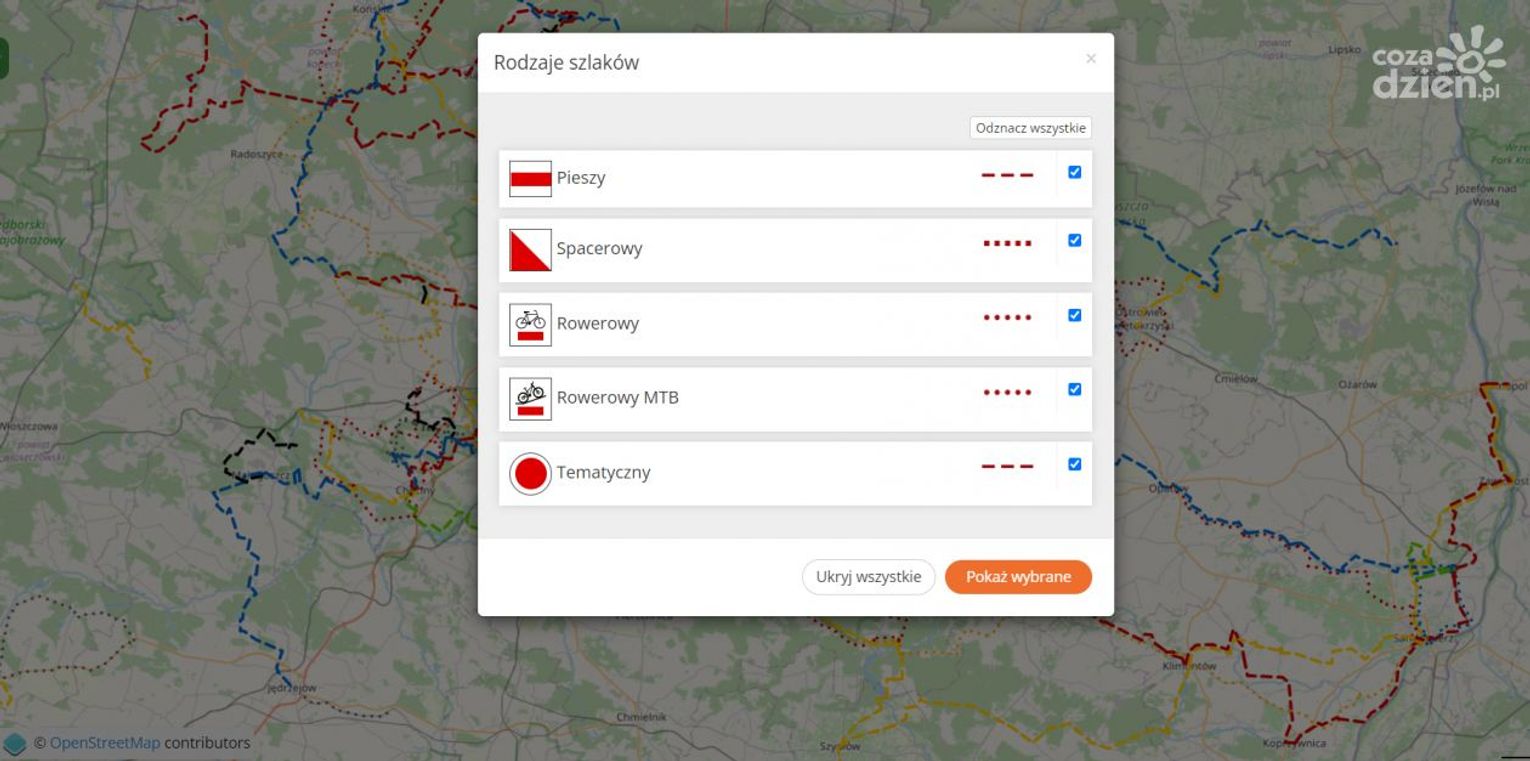
Task: Click the Pieszy dashed line sample
Action: click(1007, 175)
